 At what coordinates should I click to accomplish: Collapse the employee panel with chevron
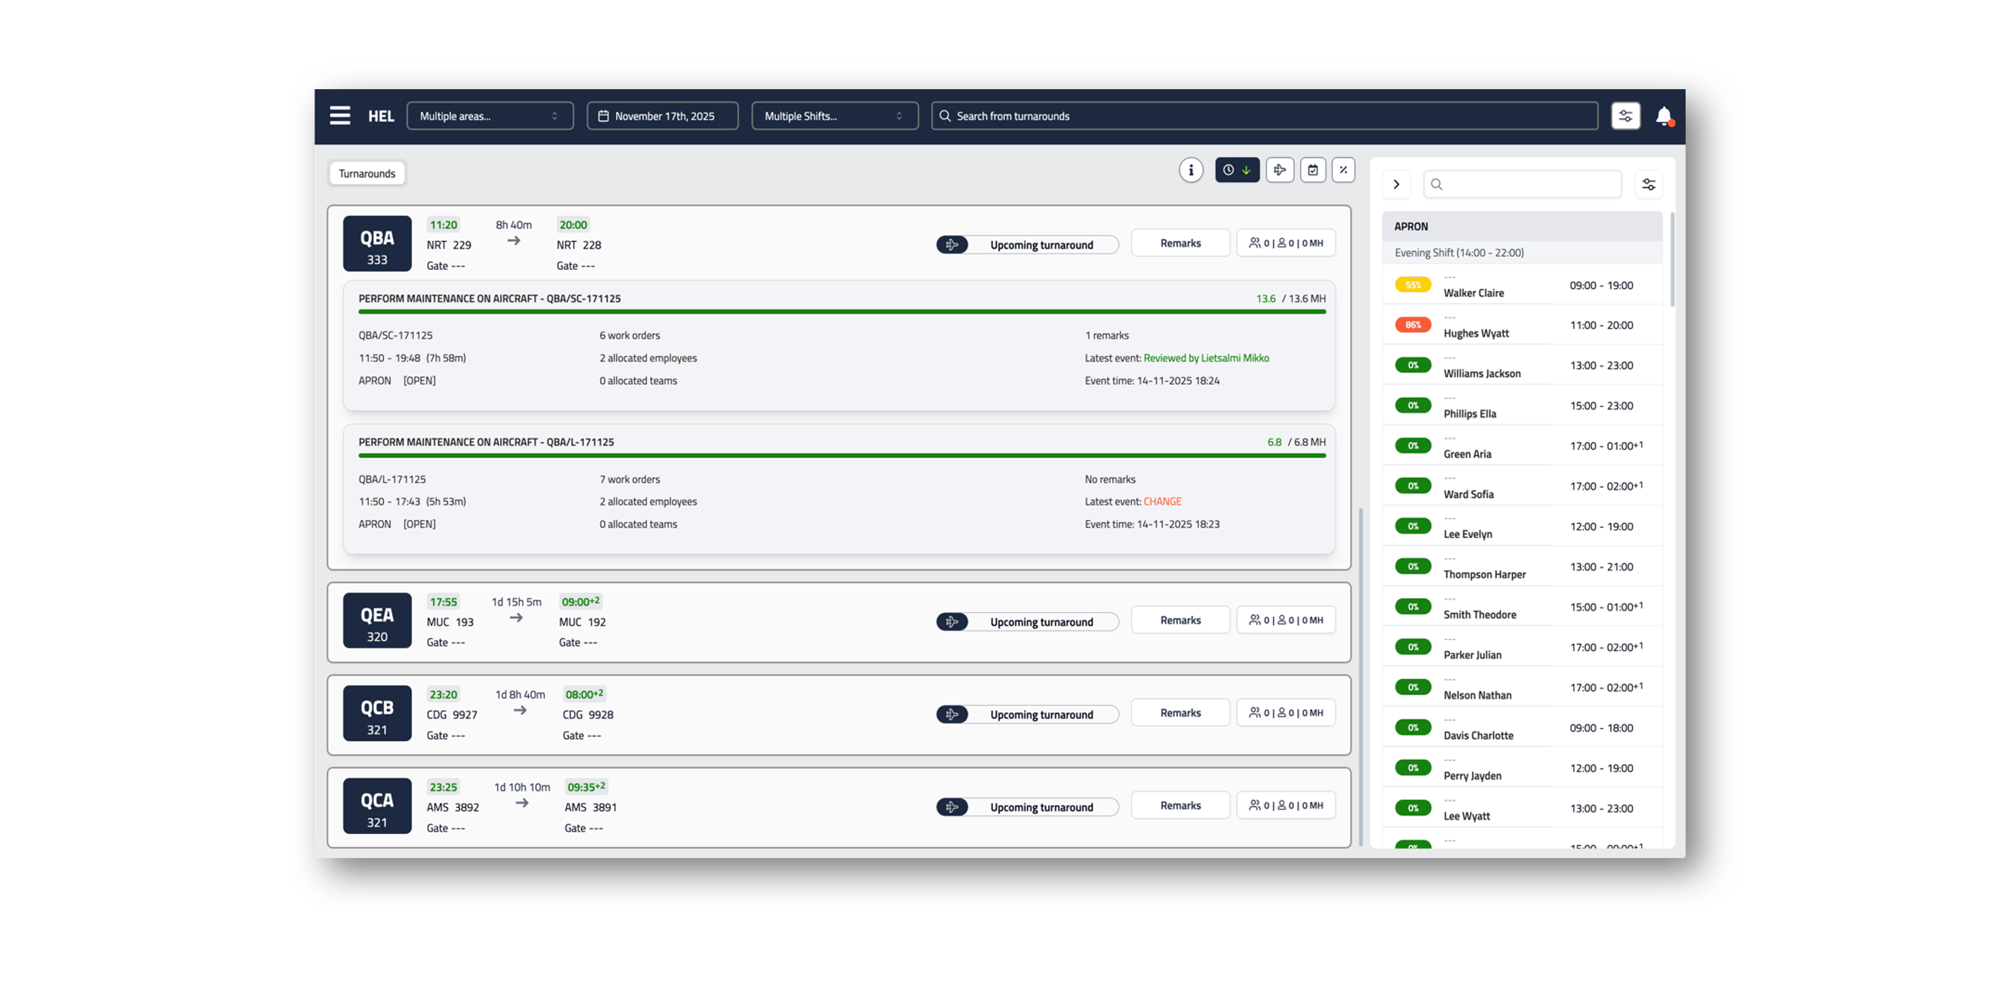[1396, 185]
